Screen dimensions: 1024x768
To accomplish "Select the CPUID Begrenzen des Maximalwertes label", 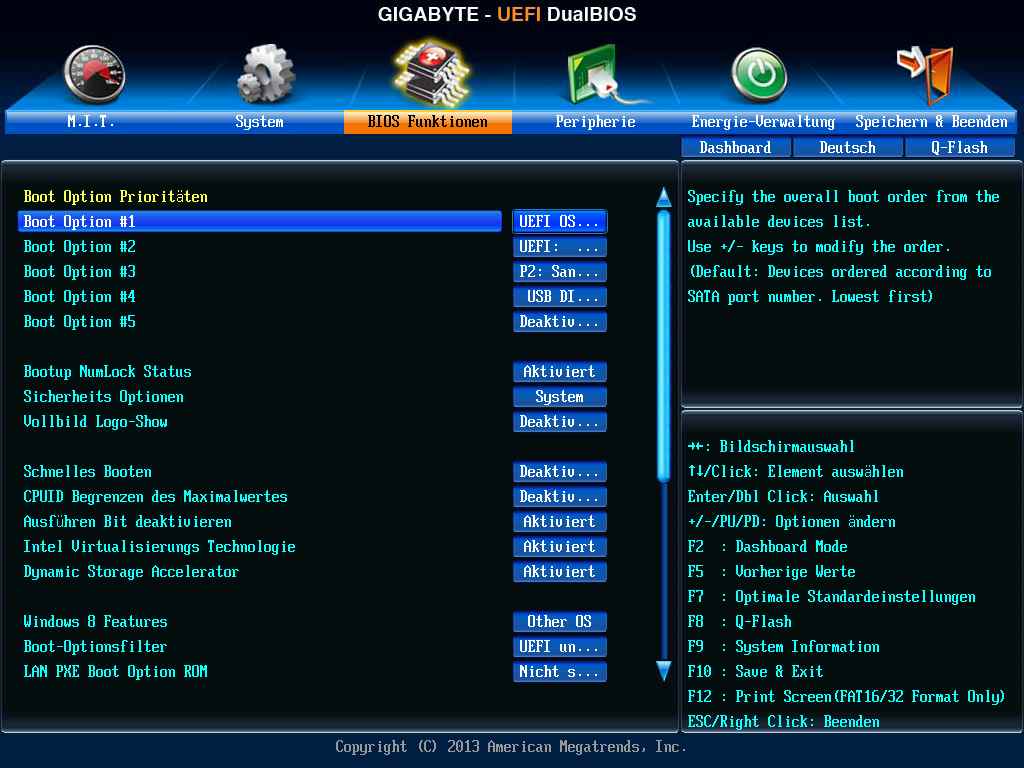I will (x=155, y=496).
